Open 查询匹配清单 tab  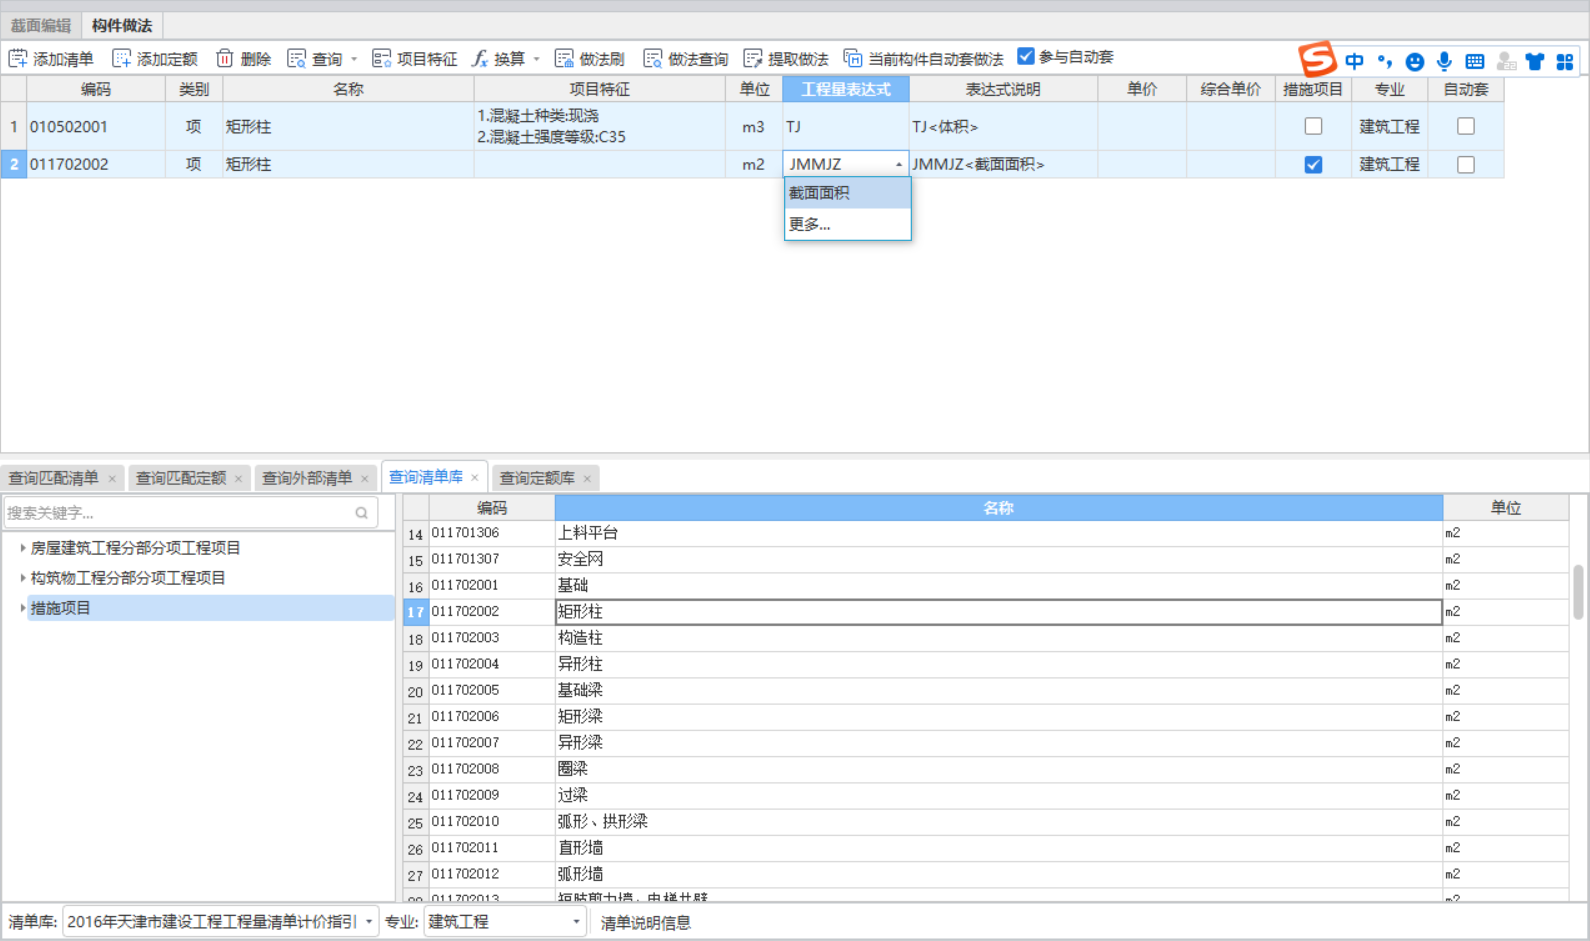(x=54, y=478)
